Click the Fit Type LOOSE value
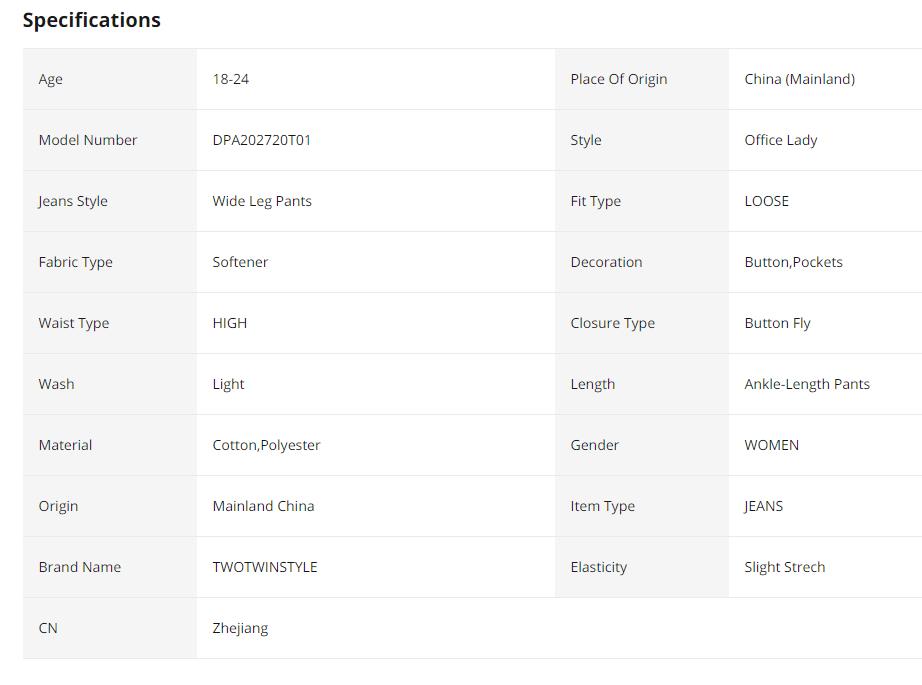Viewport: 922px width, 685px height. click(766, 201)
